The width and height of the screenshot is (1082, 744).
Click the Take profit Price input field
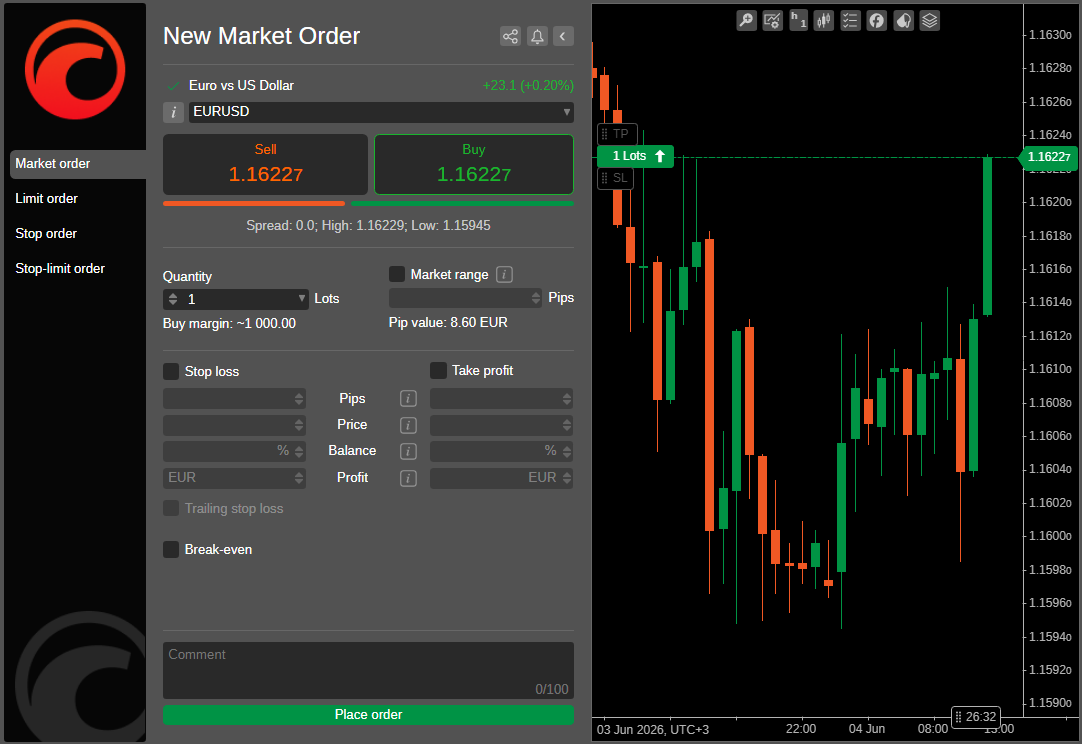pos(502,425)
